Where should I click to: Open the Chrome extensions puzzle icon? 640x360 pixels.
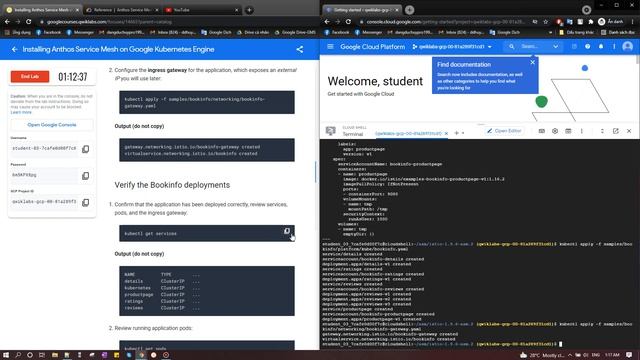tap(590, 22)
